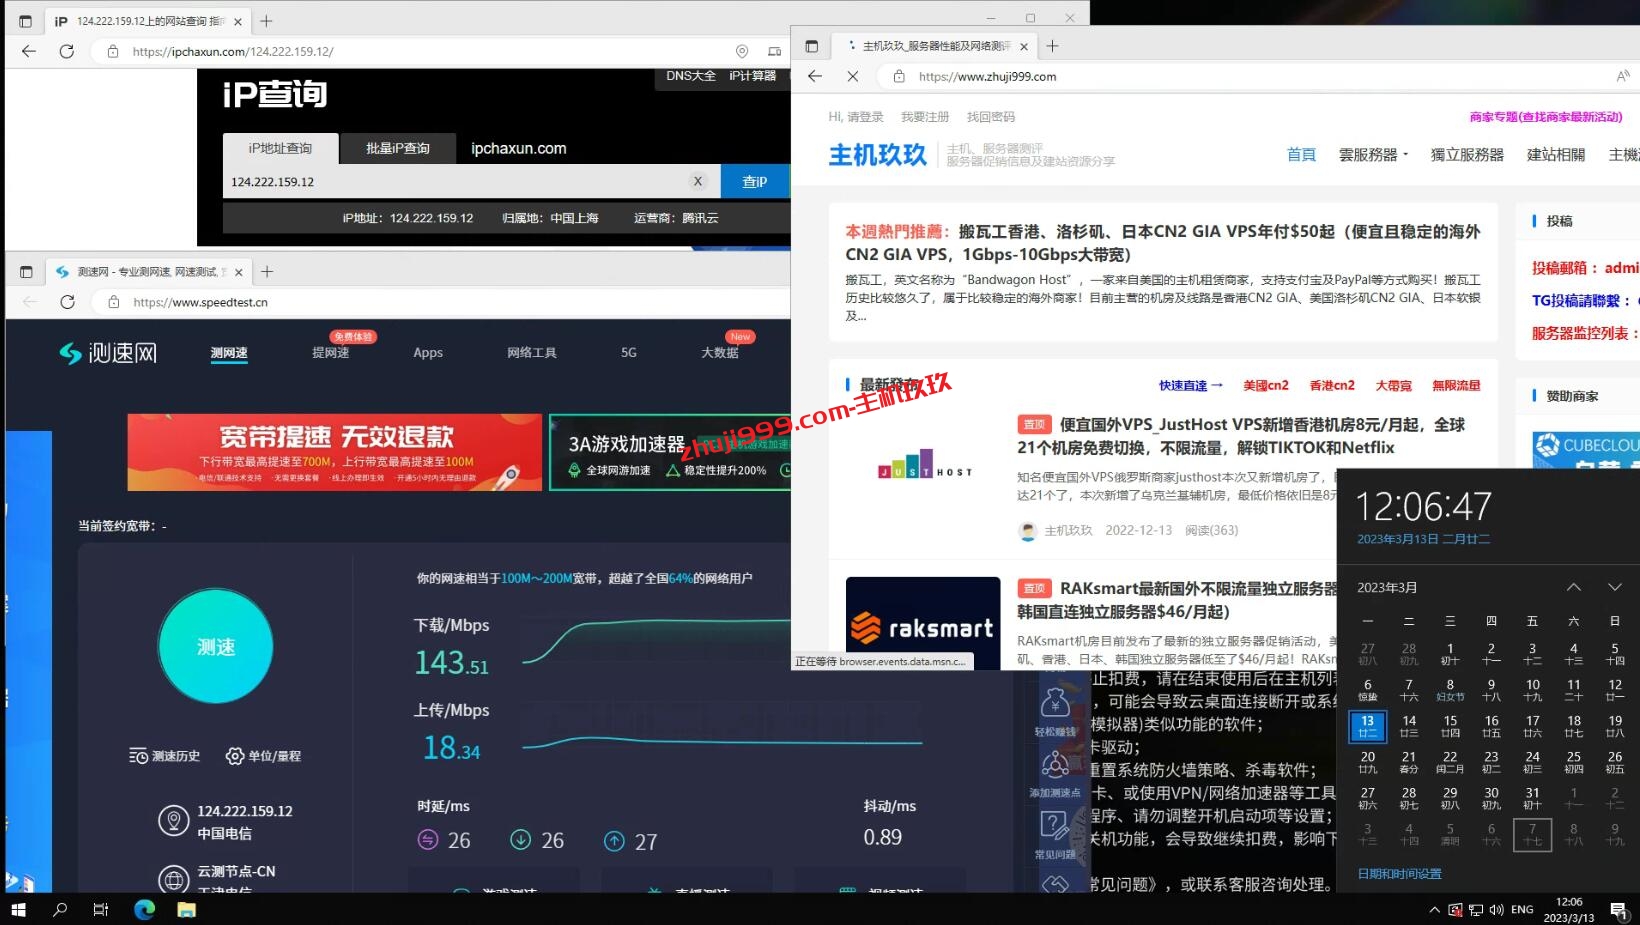Go back in the ipchaxun browser window

[28, 51]
